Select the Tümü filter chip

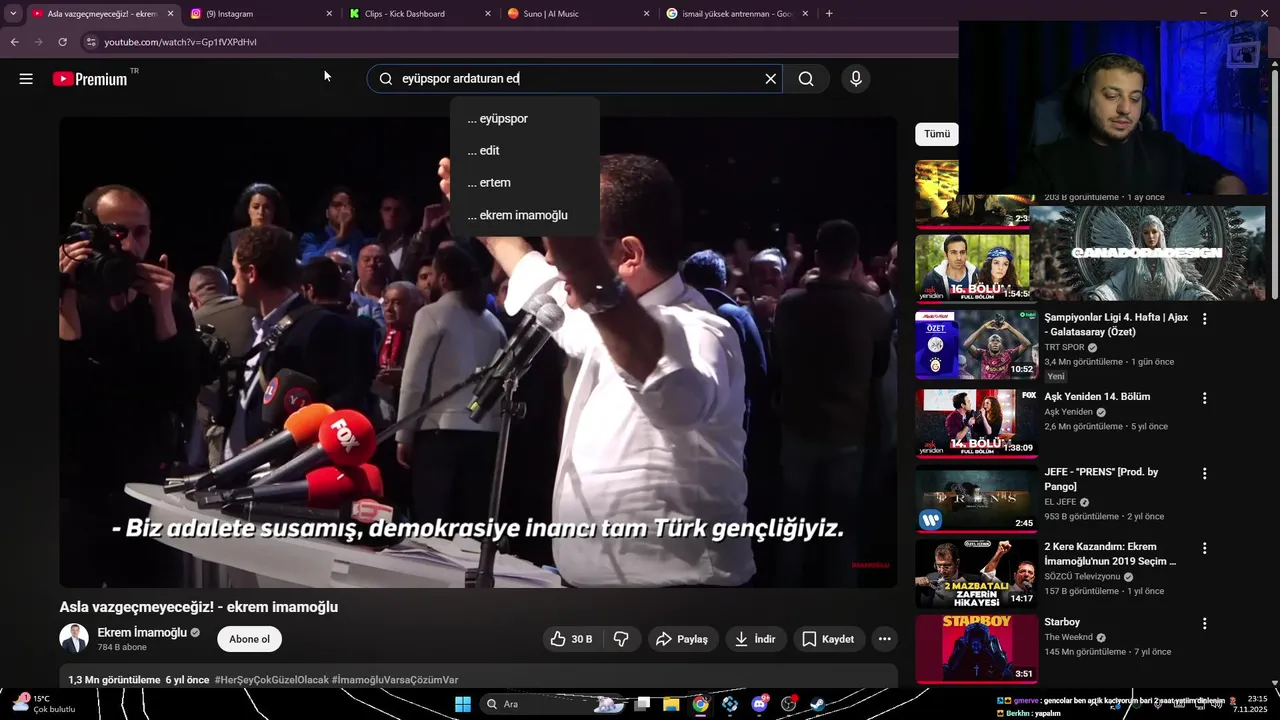pyautogui.click(x=937, y=134)
